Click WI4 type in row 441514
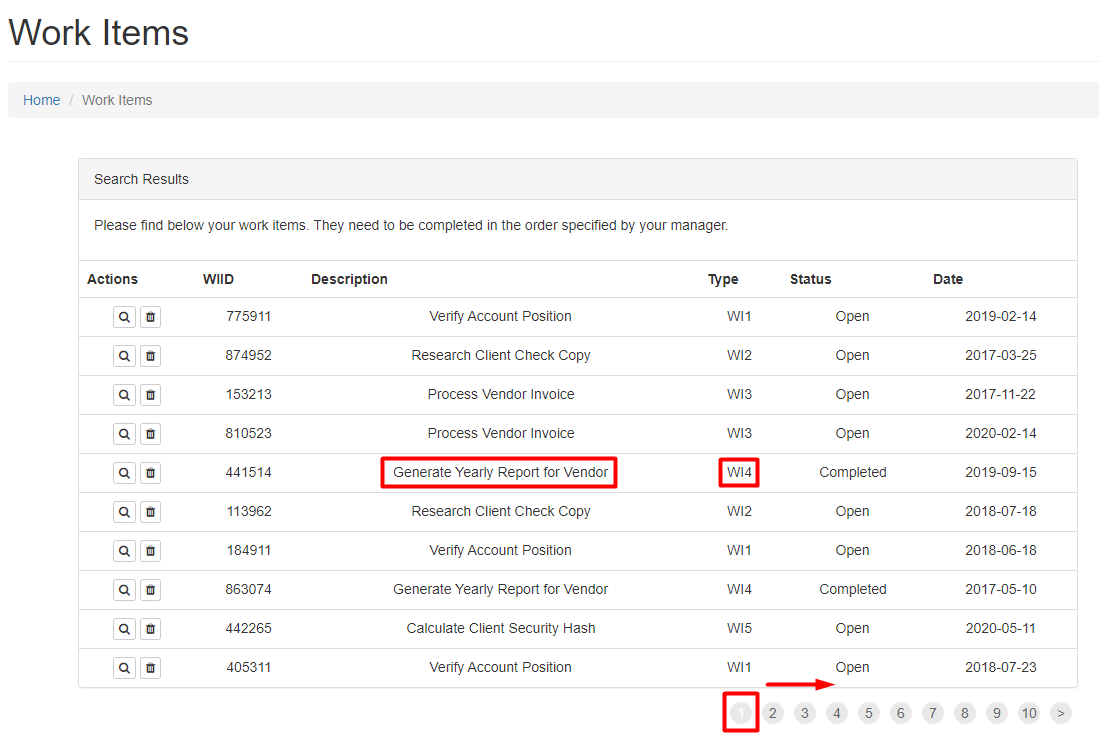This screenshot has width=1099, height=750. (x=739, y=472)
